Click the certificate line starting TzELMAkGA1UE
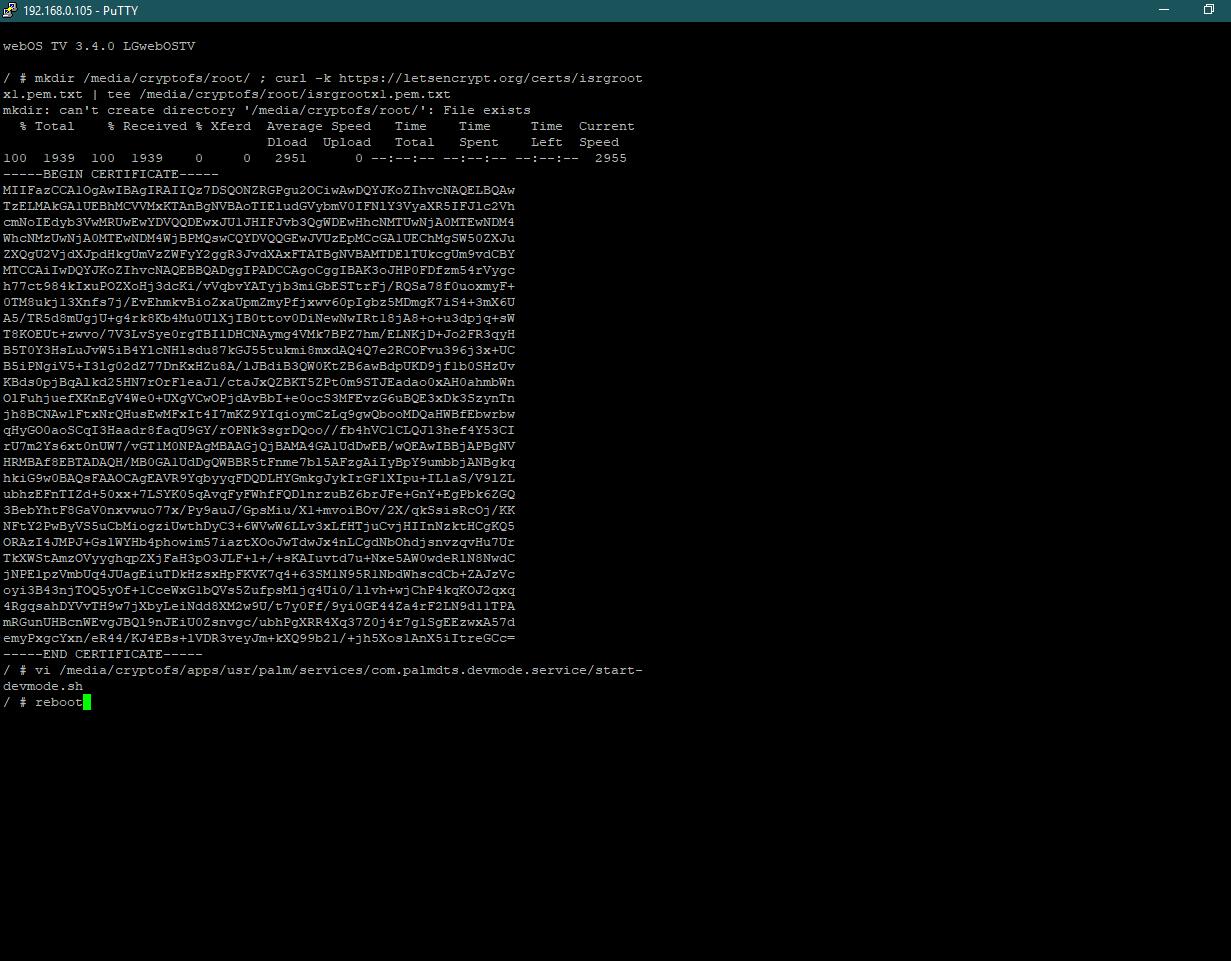Viewport: 1231px width, 961px height. click(x=259, y=206)
